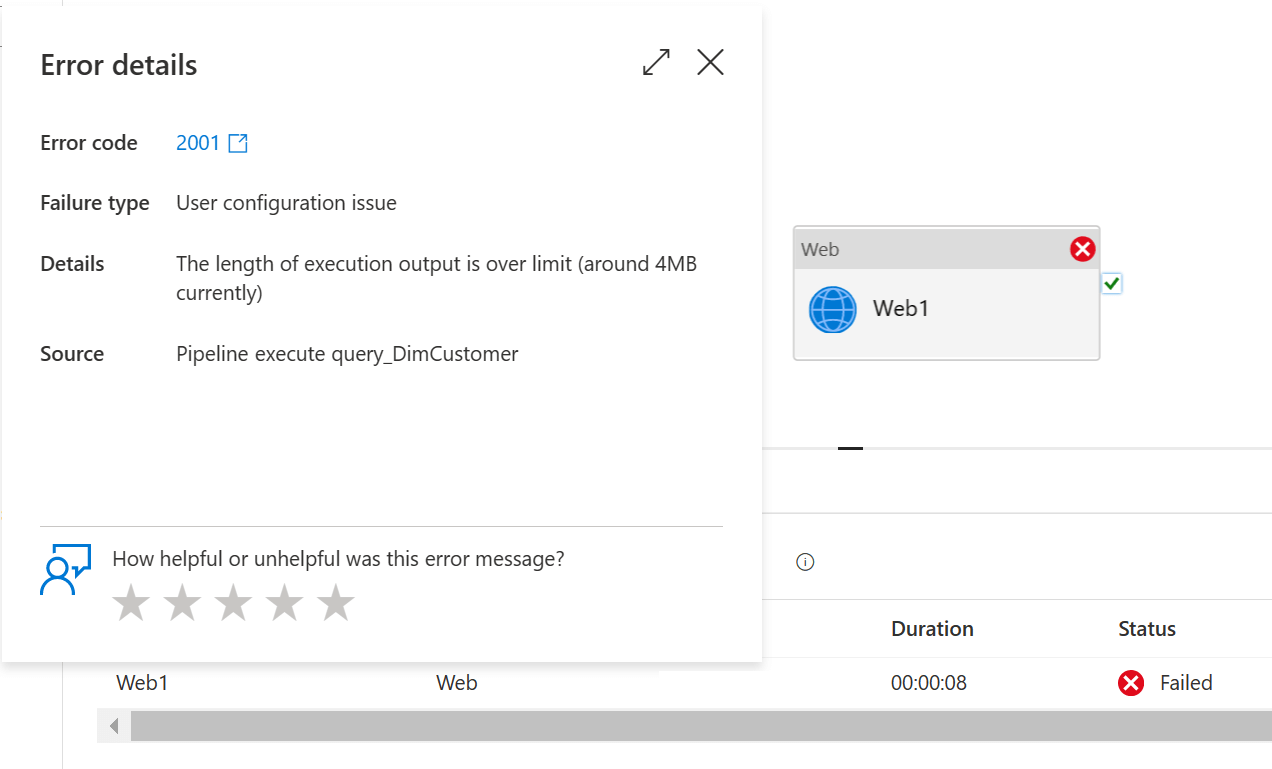Click the feedback person icon
The width and height of the screenshot is (1272, 769).
pos(65,569)
